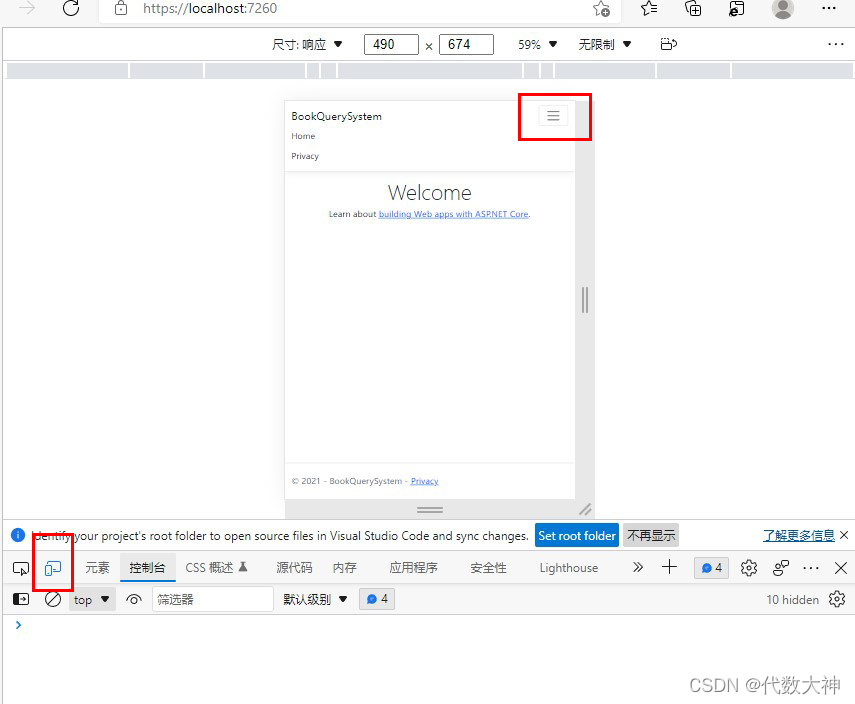Viewport: 855px width, 704px height.
Task: Open the Sources tab
Action: (294, 568)
